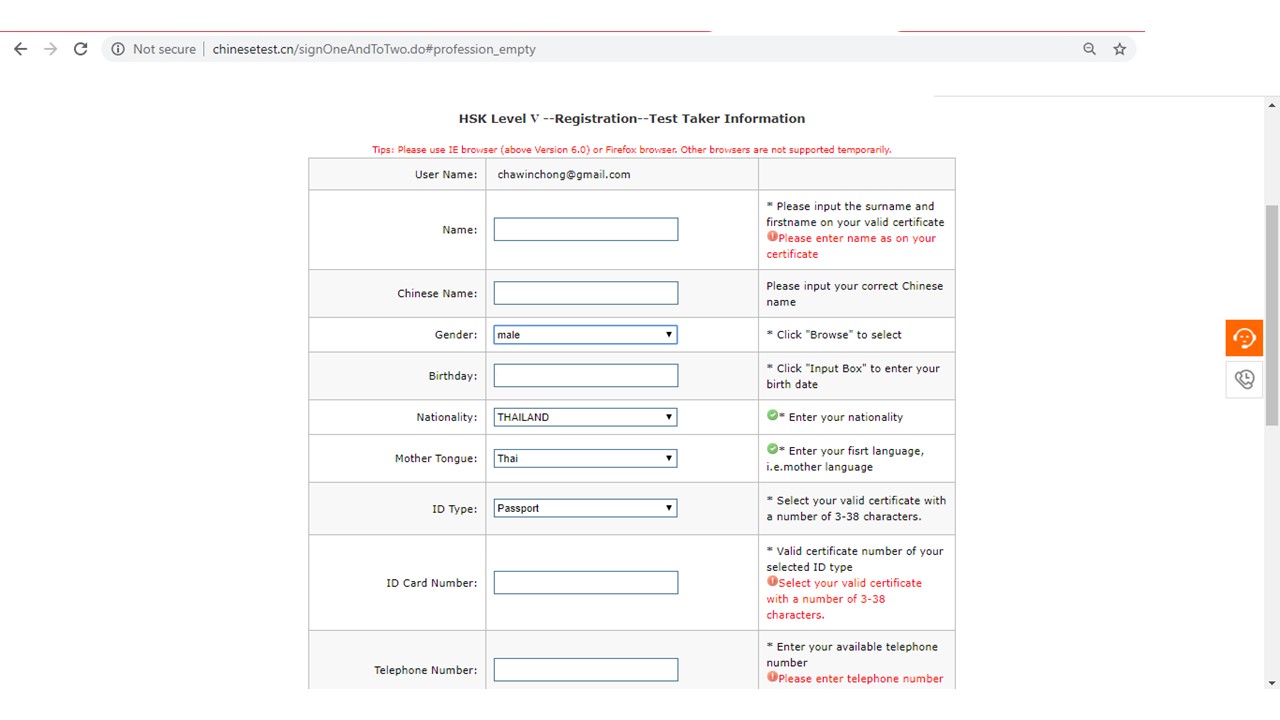
Task: Click the red error icon for name hint
Action: coord(772,237)
